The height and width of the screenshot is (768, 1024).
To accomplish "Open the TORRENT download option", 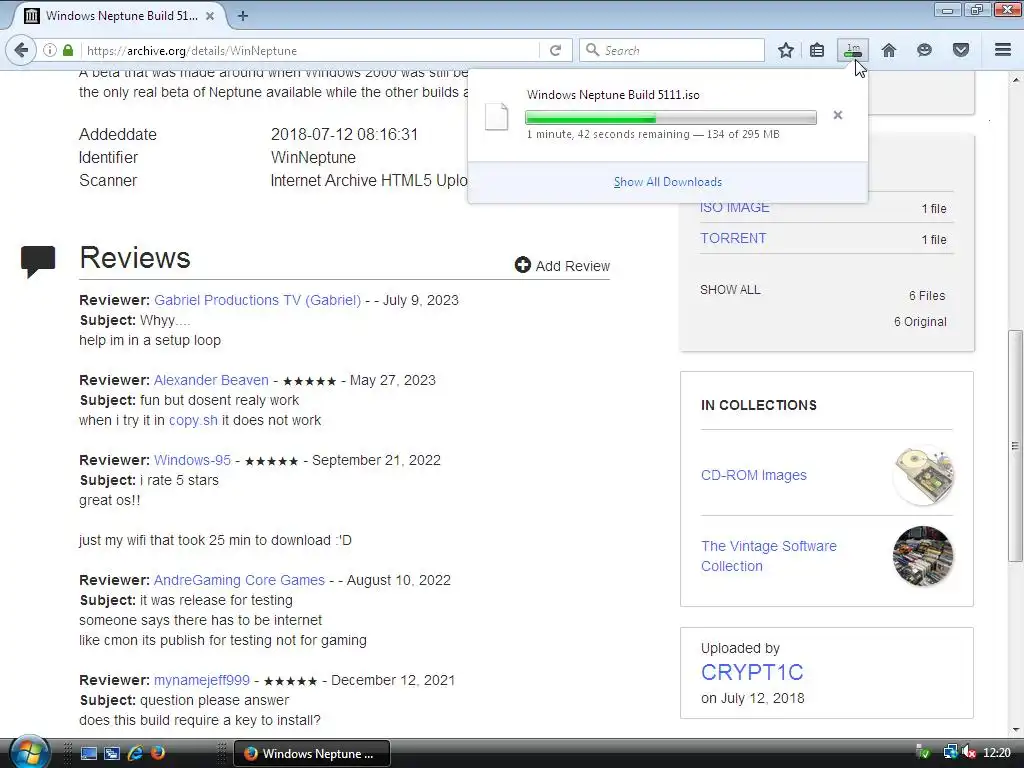I will tap(733, 238).
